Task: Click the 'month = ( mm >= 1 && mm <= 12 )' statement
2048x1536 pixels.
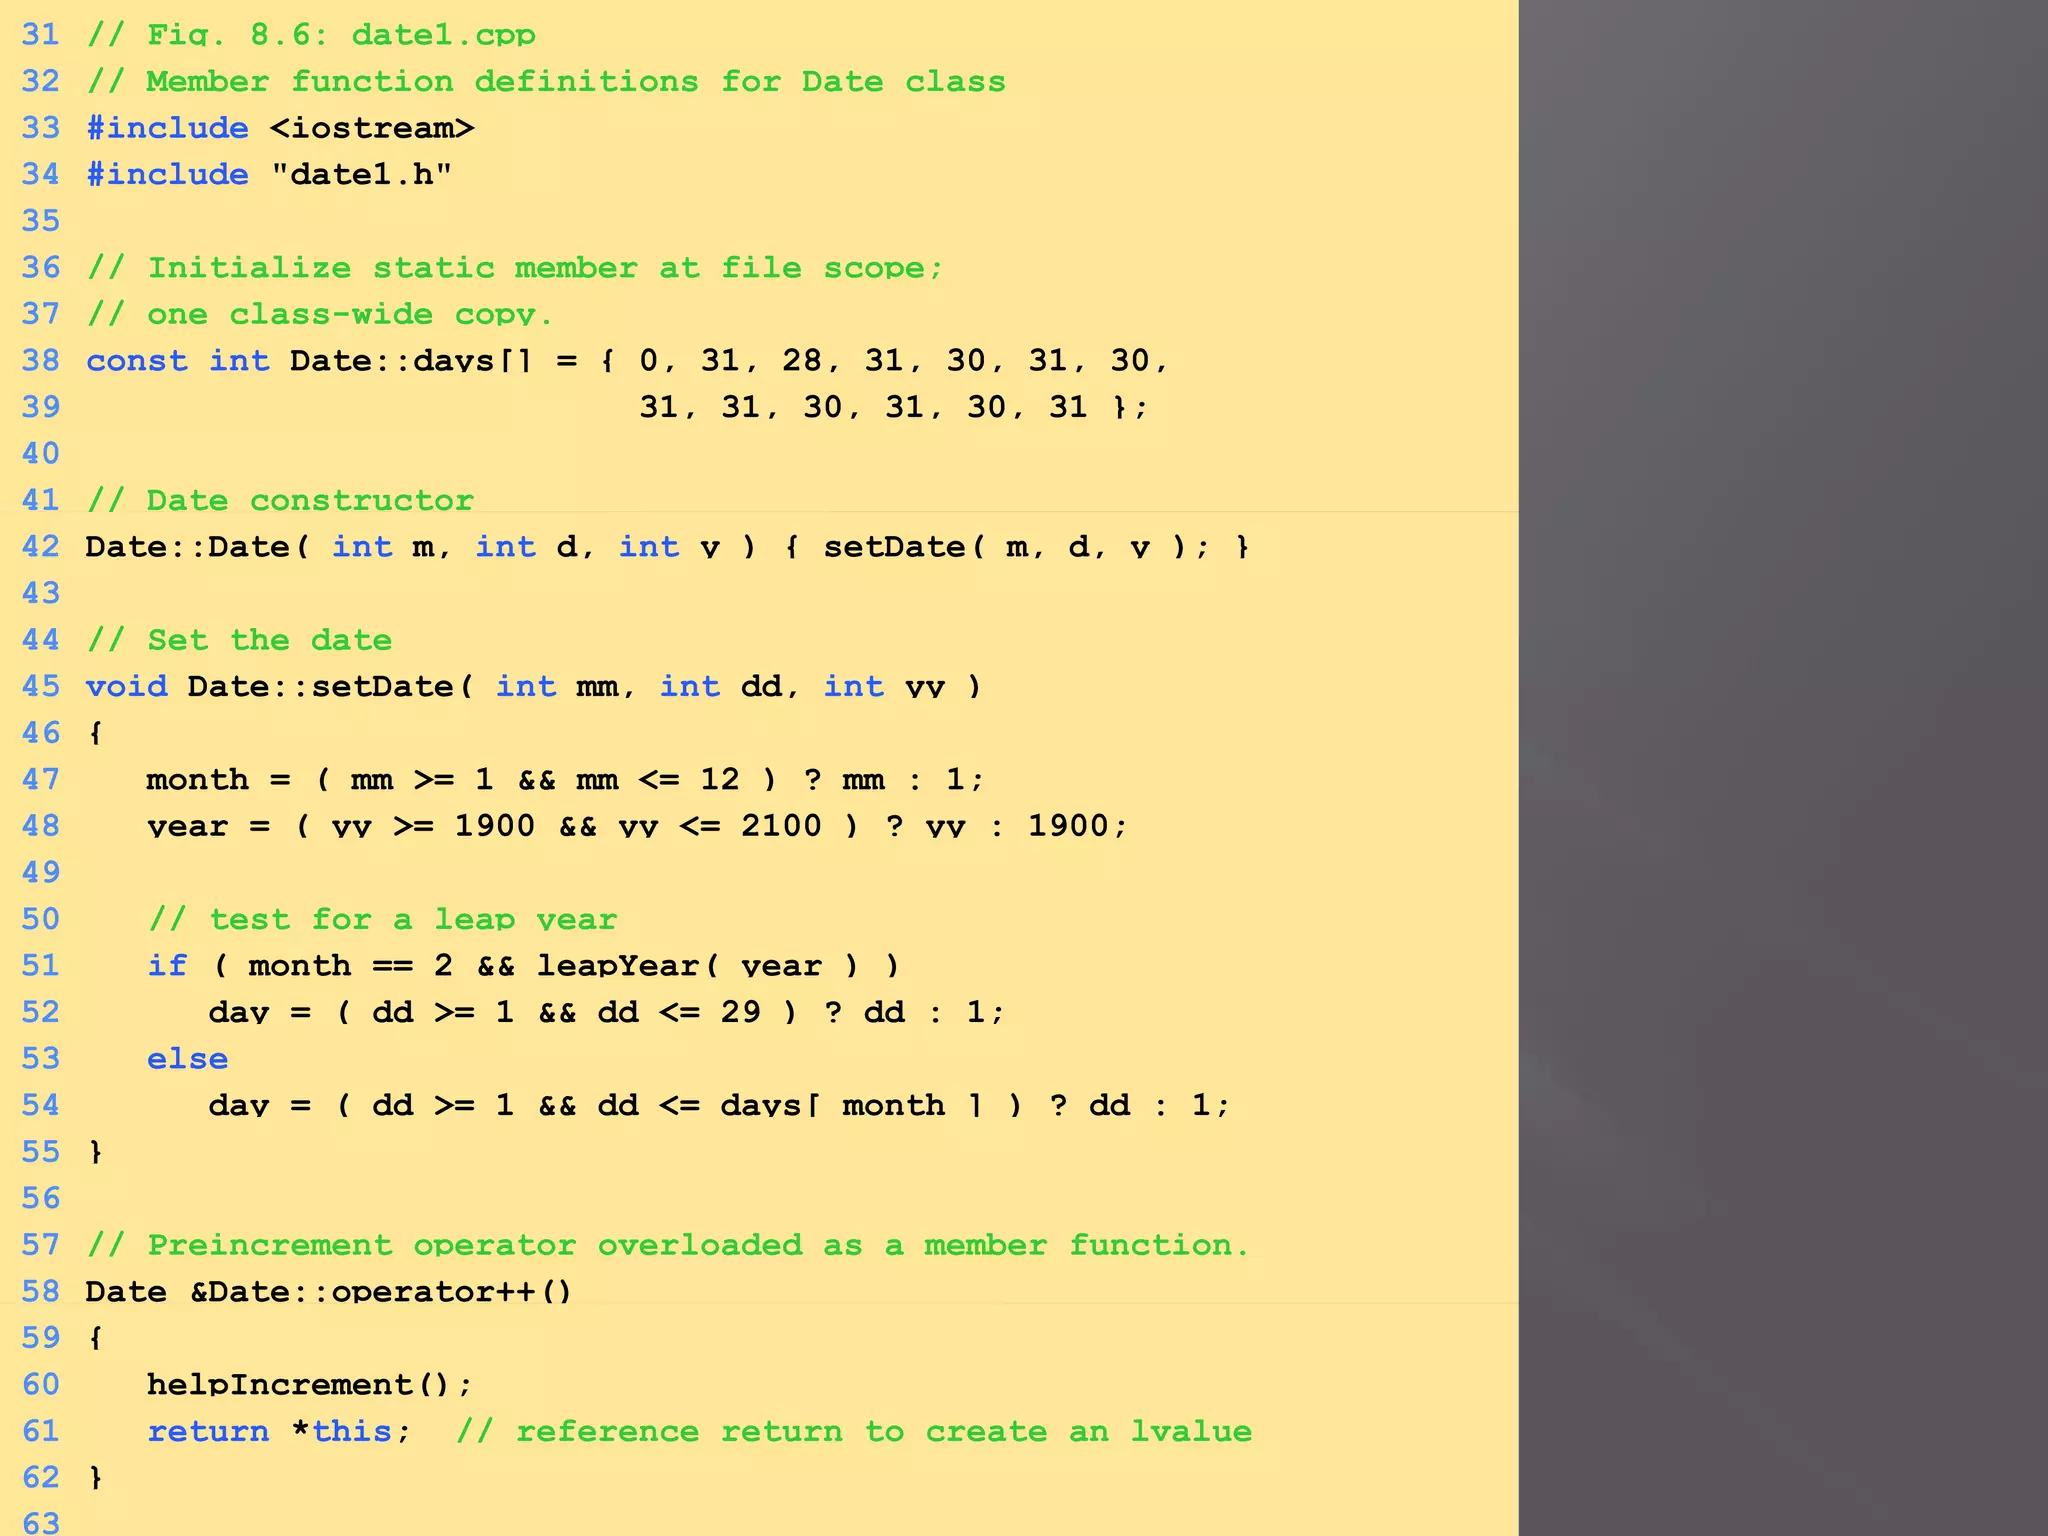Action: pyautogui.click(x=566, y=779)
